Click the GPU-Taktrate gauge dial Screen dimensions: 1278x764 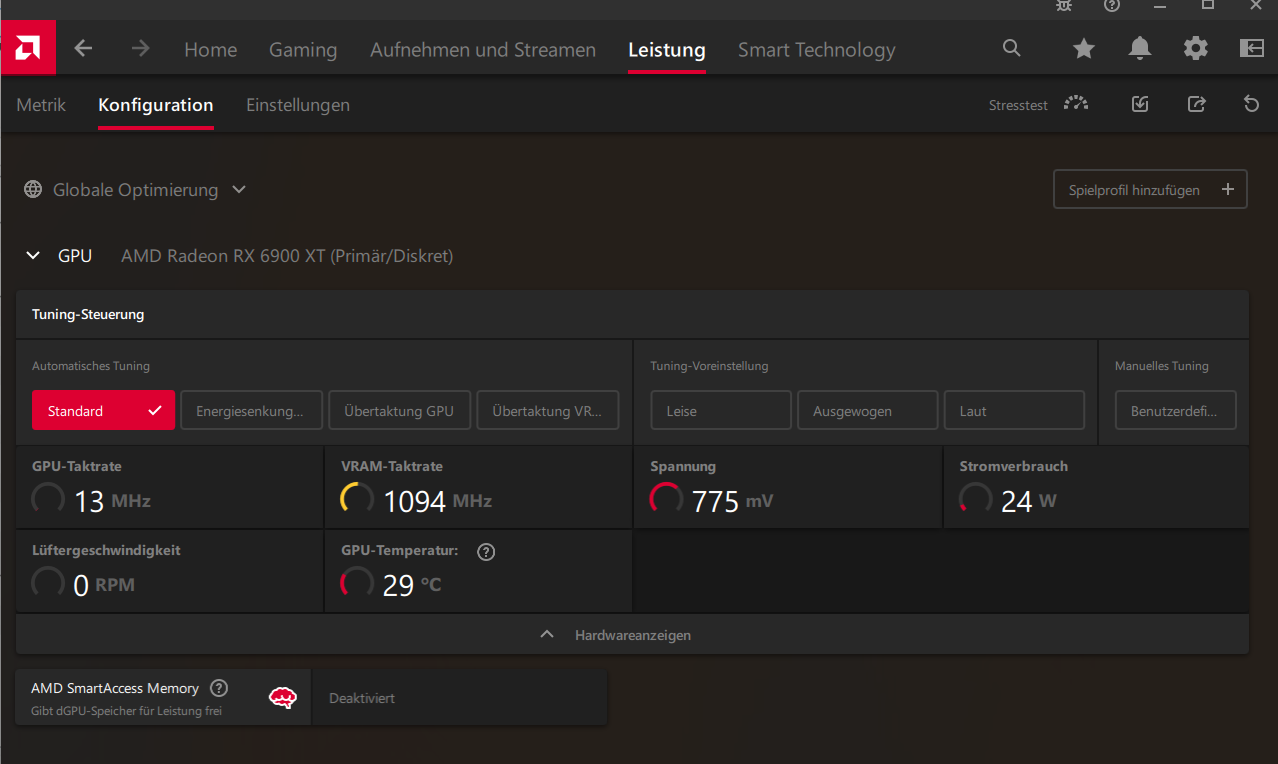click(48, 499)
